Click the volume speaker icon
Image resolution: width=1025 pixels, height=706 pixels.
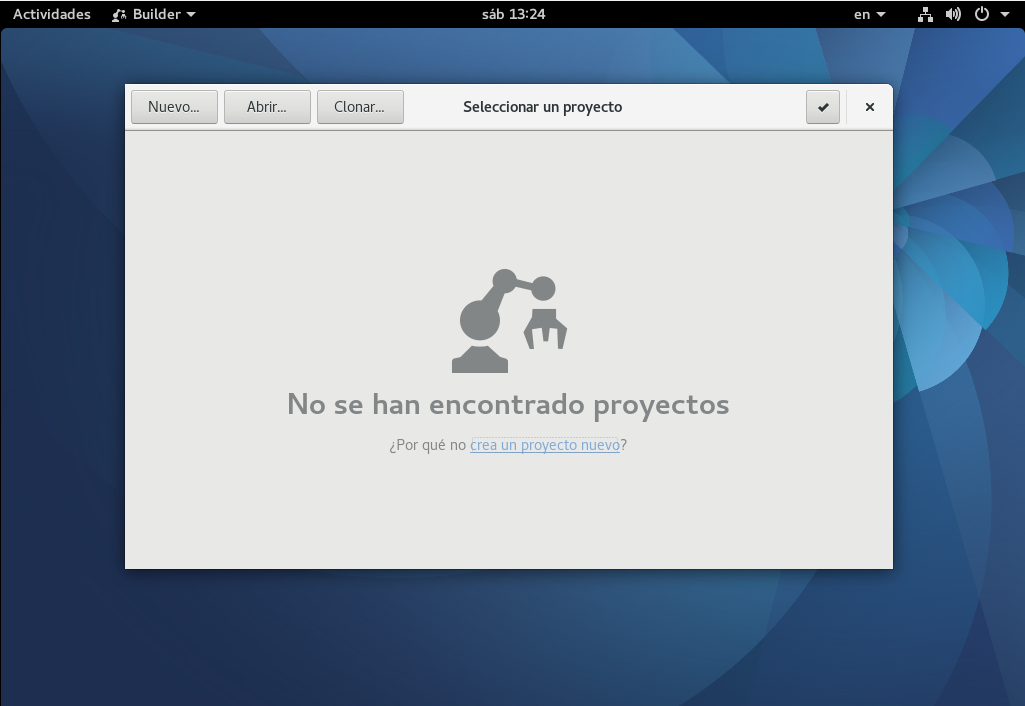[953, 14]
